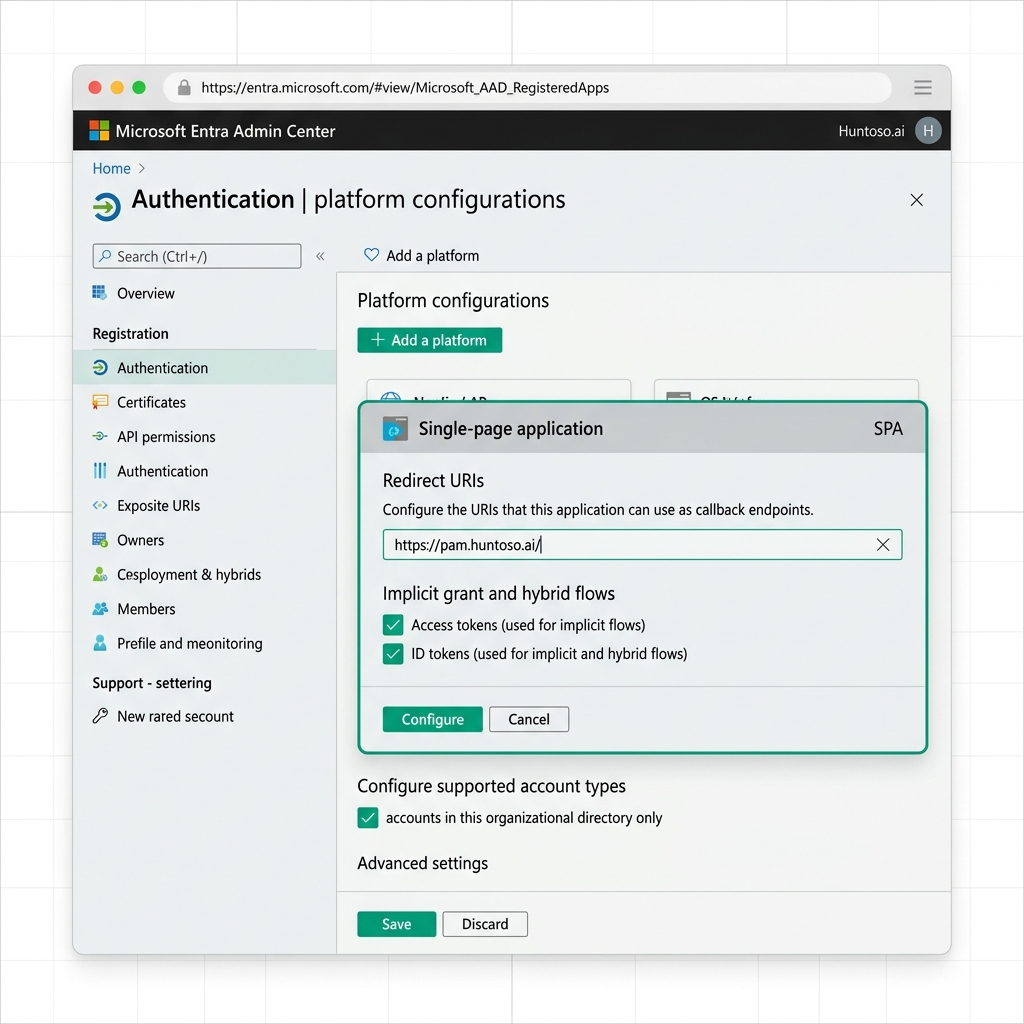Collapse the sidebar with double chevron
This screenshot has width=1024, height=1024.
320,256
